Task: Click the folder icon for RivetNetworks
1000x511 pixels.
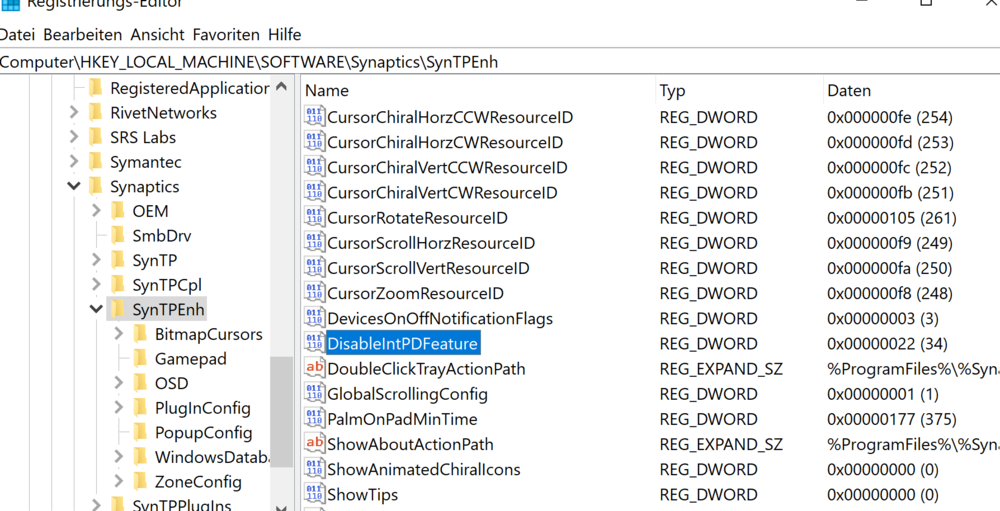Action: click(x=96, y=113)
